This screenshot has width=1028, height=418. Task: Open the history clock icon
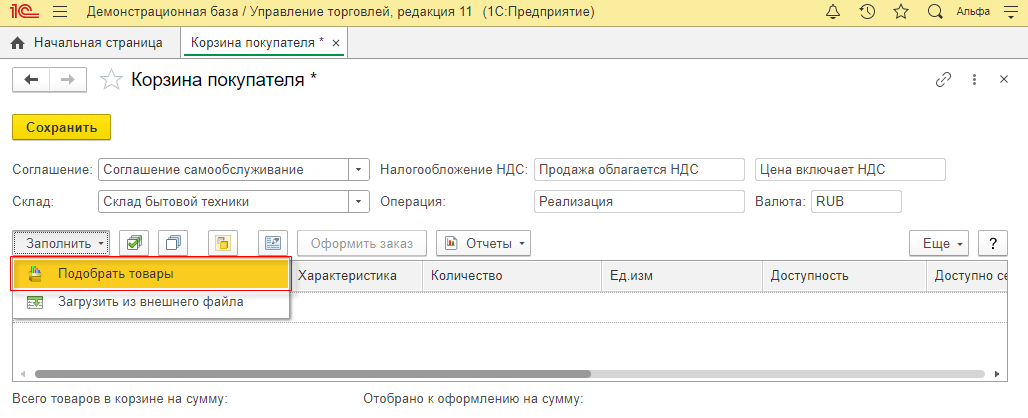867,13
